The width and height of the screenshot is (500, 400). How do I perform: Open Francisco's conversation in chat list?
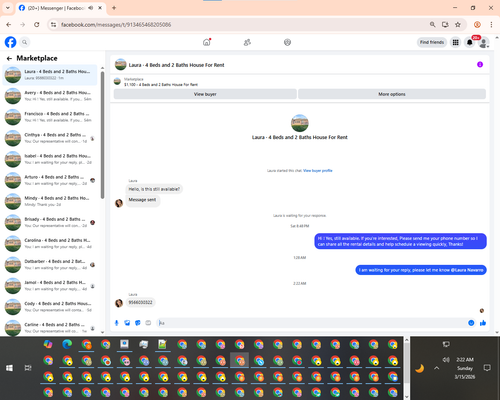(50, 117)
